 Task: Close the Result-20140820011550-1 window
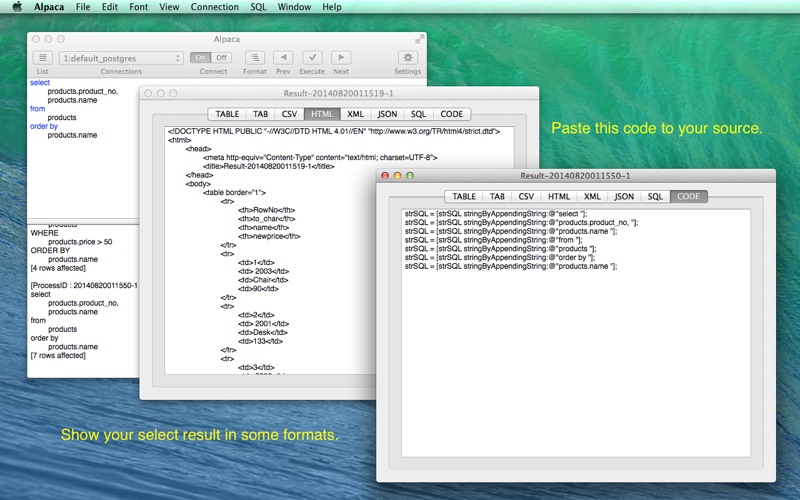click(385, 176)
